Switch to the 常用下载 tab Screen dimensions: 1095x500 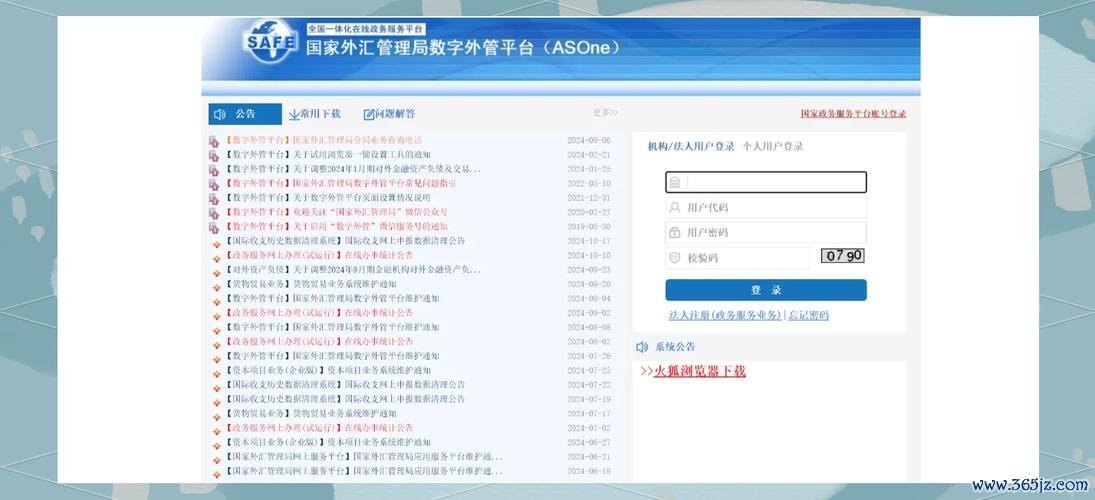pyautogui.click(x=315, y=114)
